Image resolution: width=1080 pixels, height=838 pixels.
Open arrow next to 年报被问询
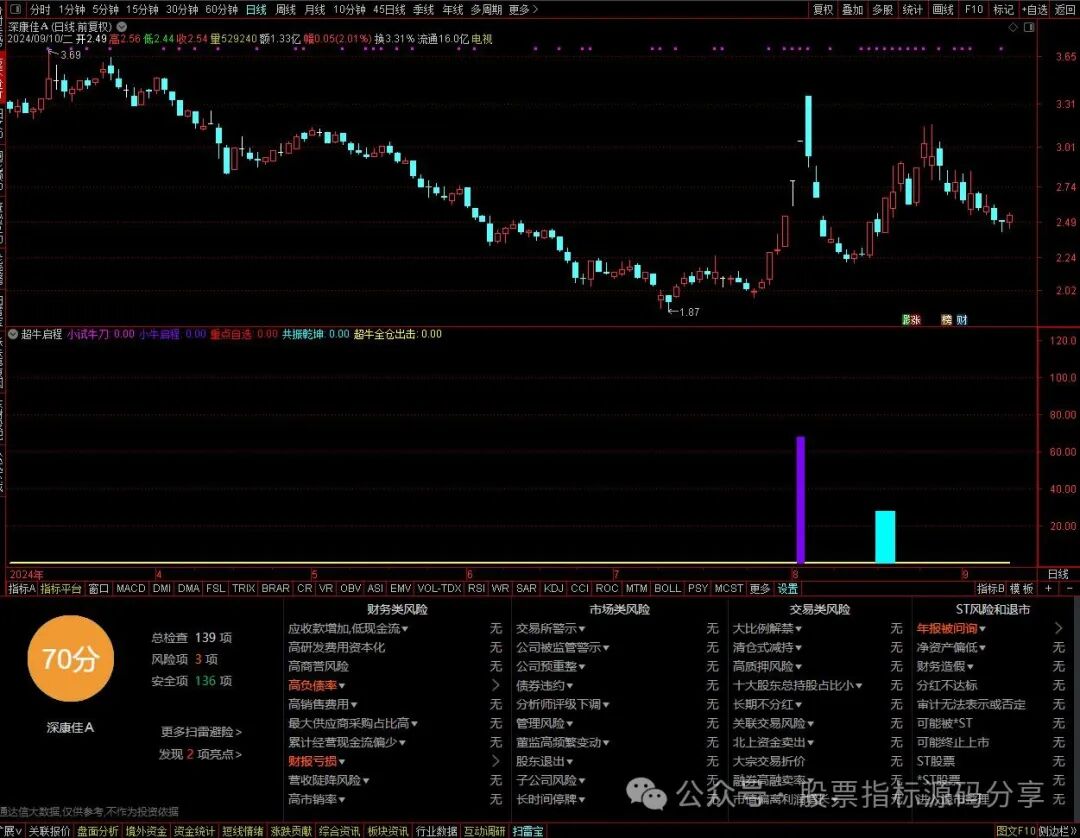(1059, 629)
